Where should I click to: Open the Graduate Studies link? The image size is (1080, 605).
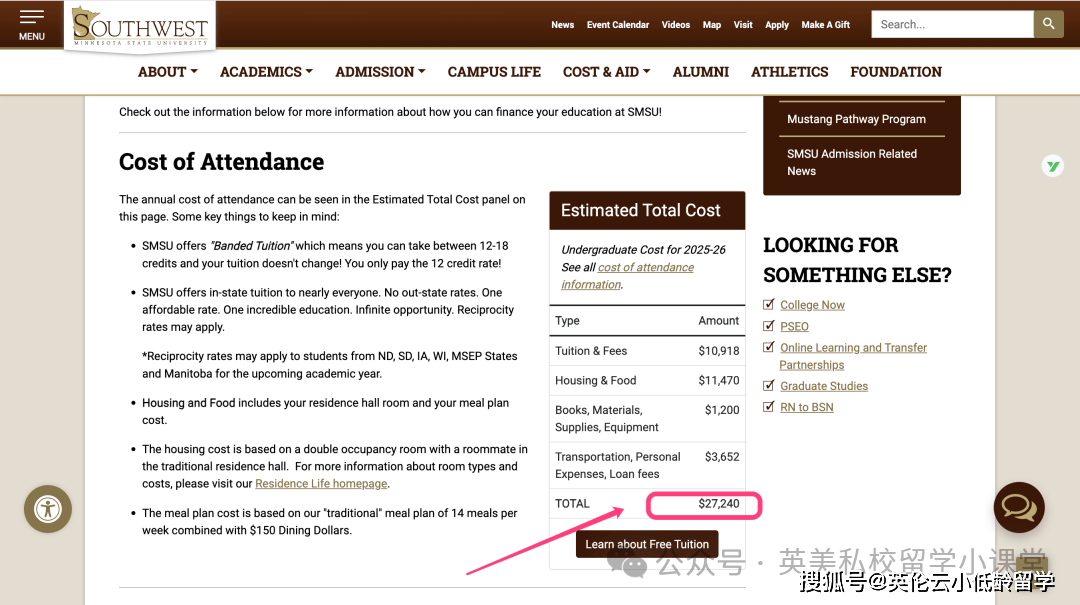click(x=823, y=386)
